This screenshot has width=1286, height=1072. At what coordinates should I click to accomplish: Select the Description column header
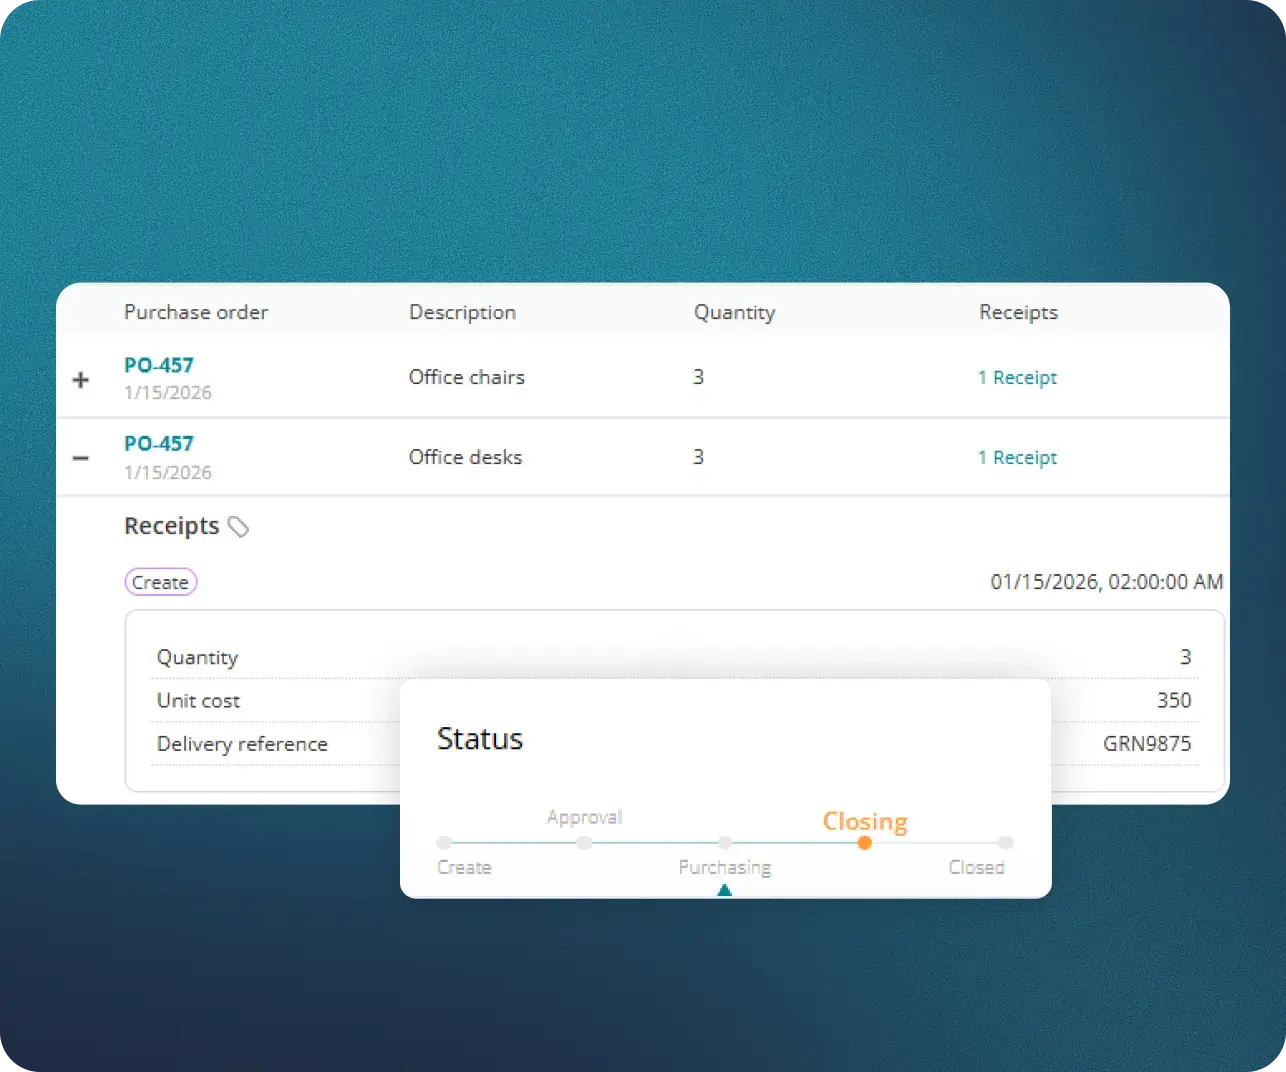click(462, 312)
